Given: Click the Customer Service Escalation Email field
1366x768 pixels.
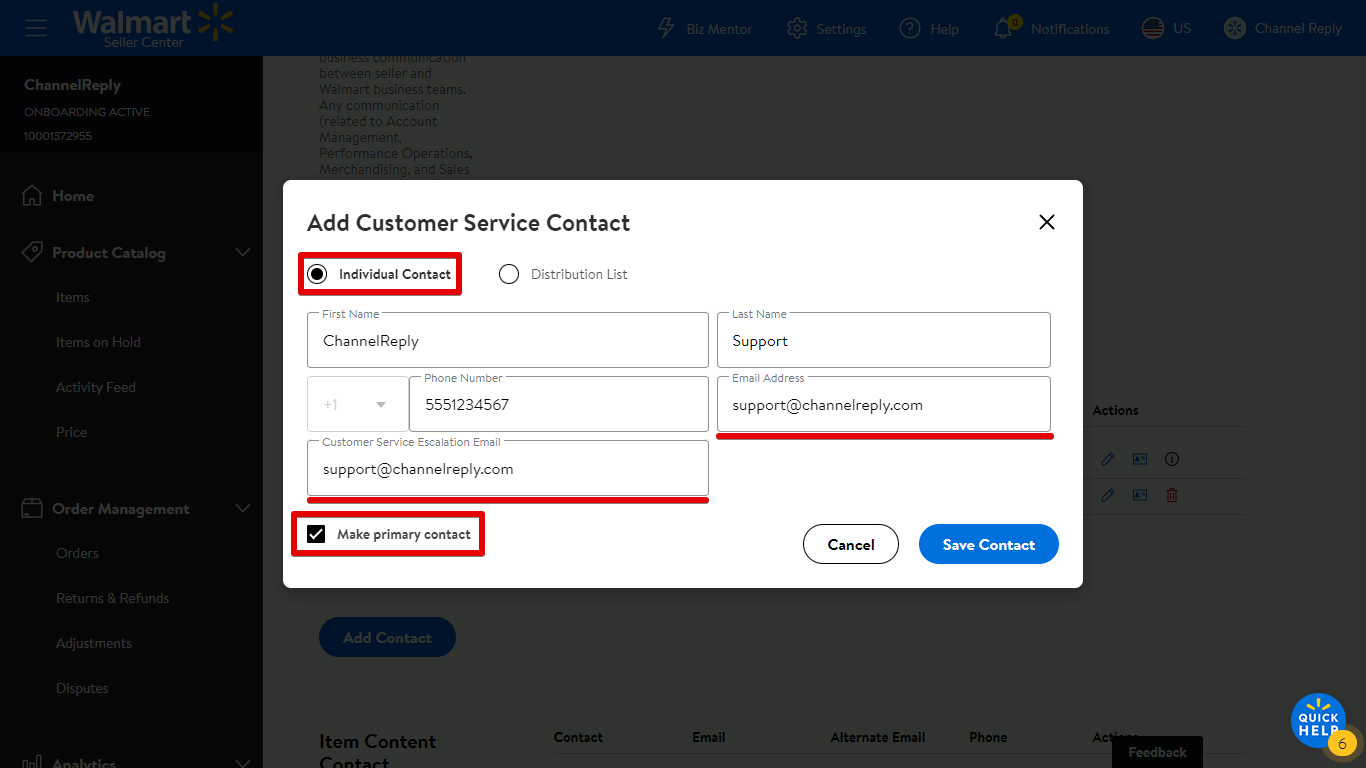Looking at the screenshot, I should (508, 468).
